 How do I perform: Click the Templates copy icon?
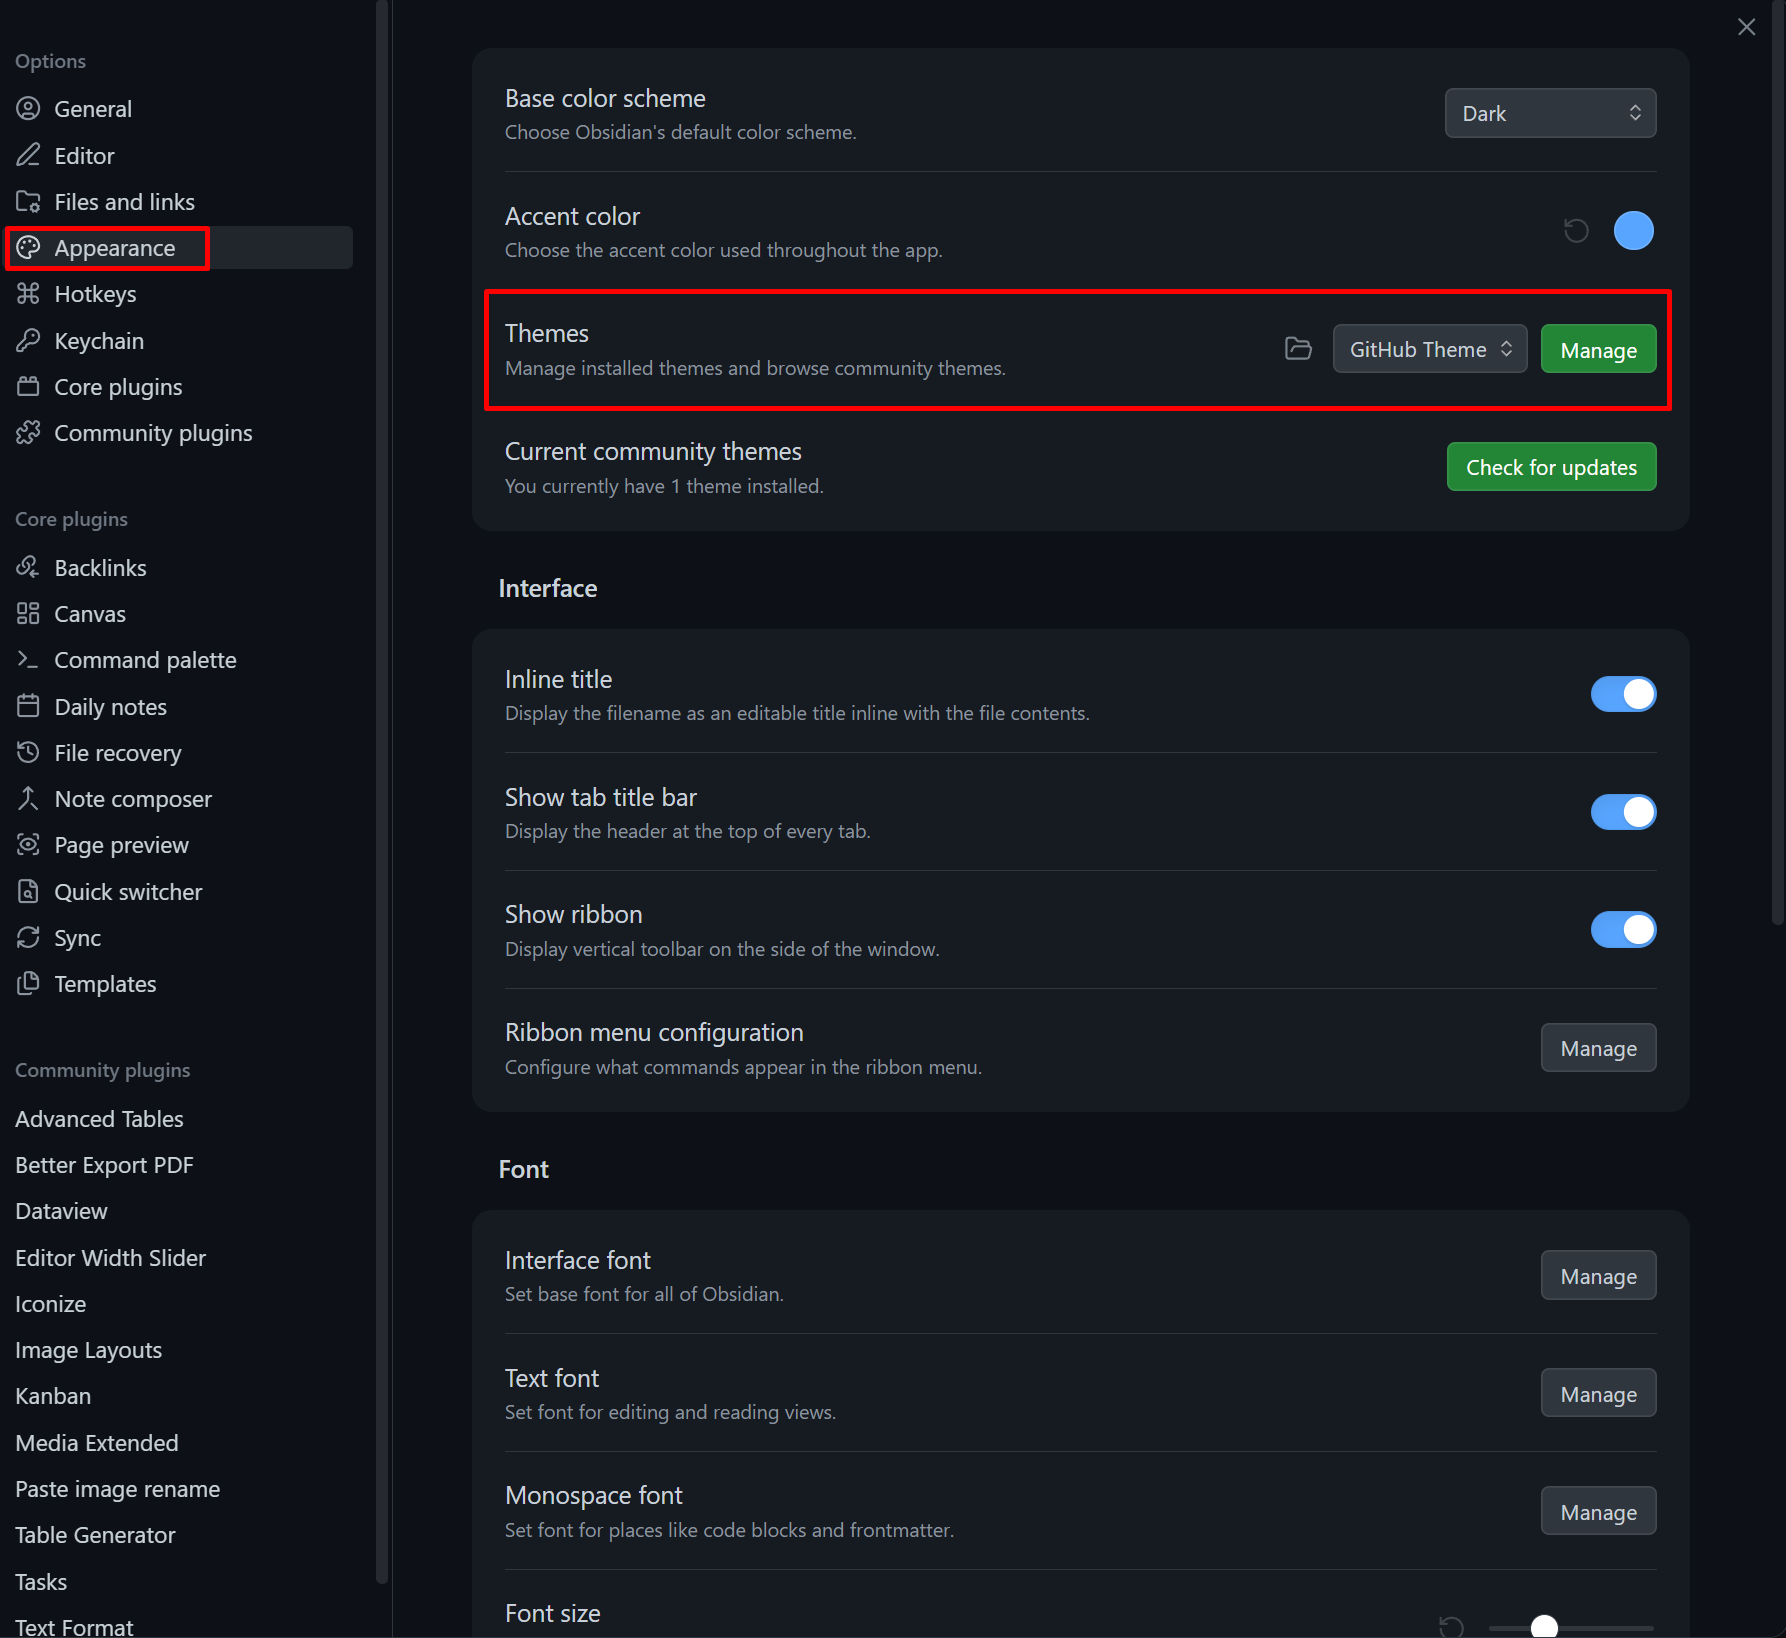[28, 983]
